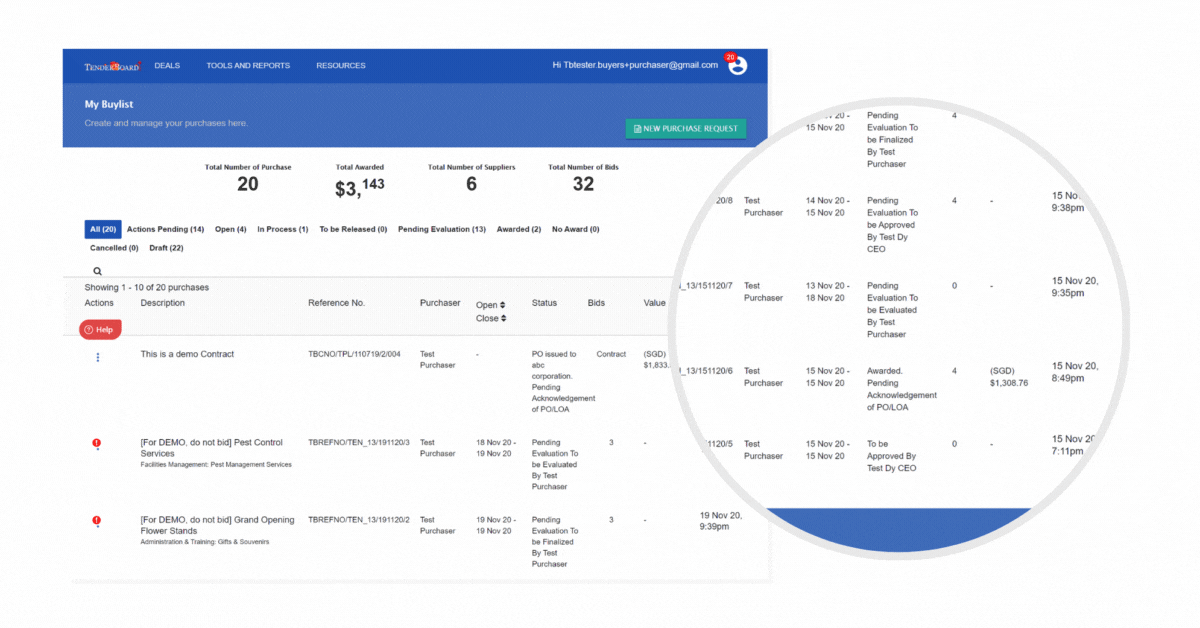
Task: Open the user profile avatar icon
Action: [x=737, y=64]
